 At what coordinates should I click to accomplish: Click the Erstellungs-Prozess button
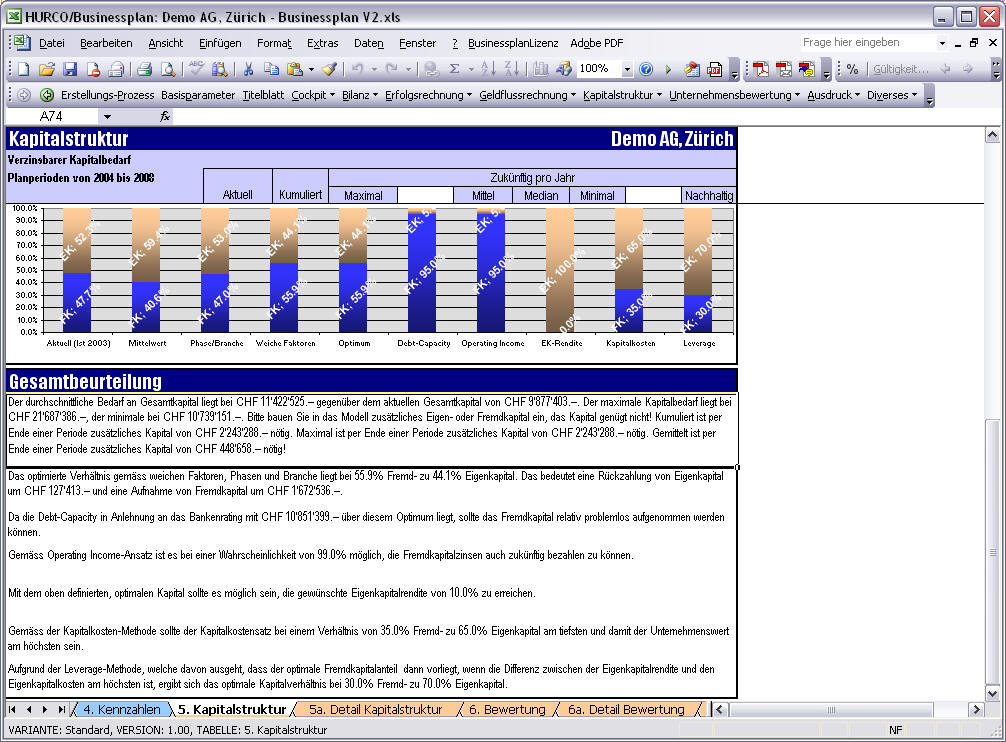coord(108,95)
